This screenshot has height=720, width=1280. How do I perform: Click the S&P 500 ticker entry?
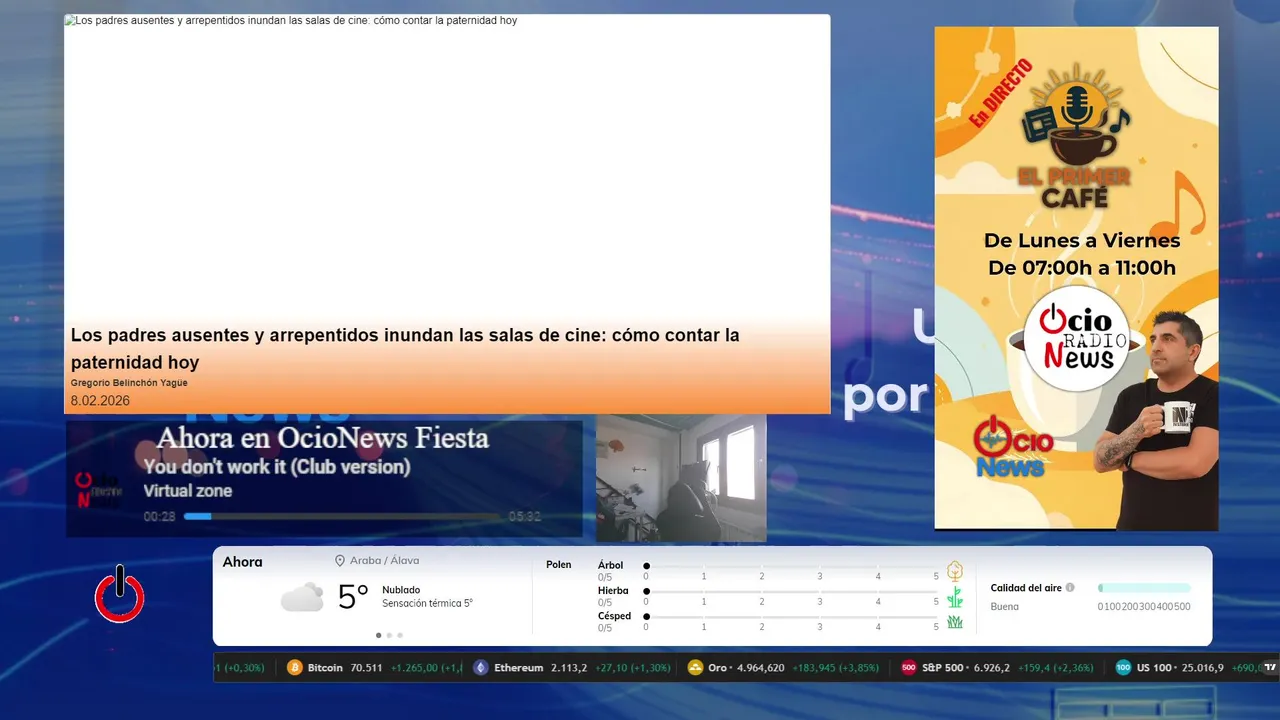[998, 667]
